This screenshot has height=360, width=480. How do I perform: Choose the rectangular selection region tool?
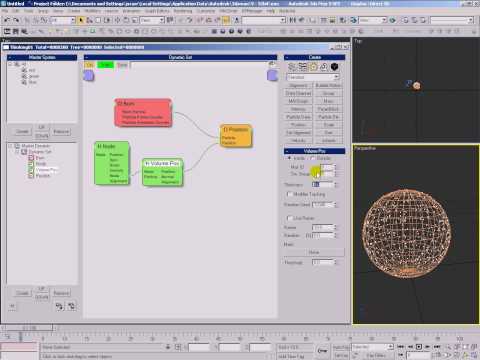click(x=98, y=20)
